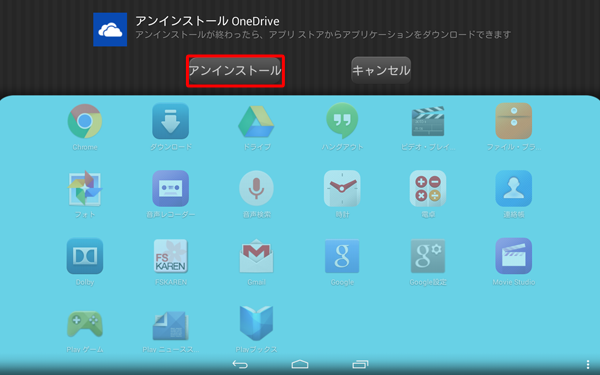The height and width of the screenshot is (375, 600).
Task: Open the ハングアウト app
Action: [342, 121]
